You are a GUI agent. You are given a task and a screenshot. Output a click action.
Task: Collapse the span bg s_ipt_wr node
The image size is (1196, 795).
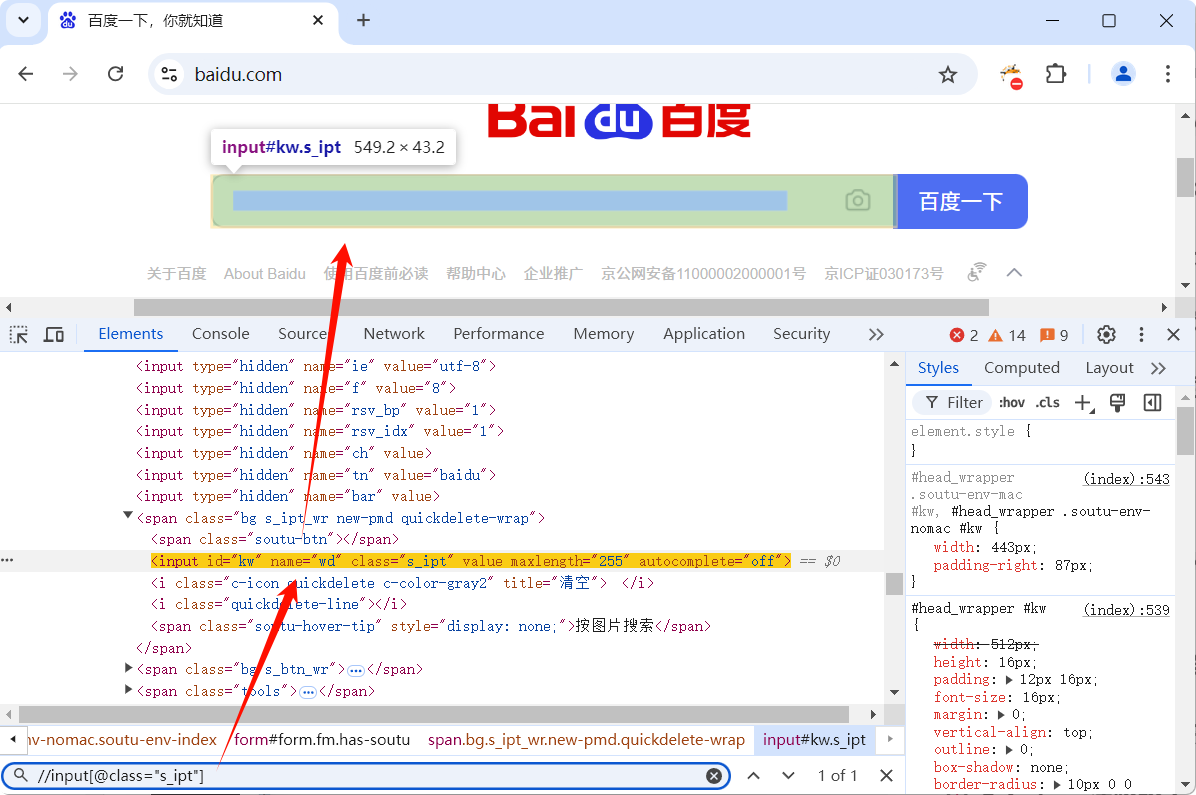128,517
